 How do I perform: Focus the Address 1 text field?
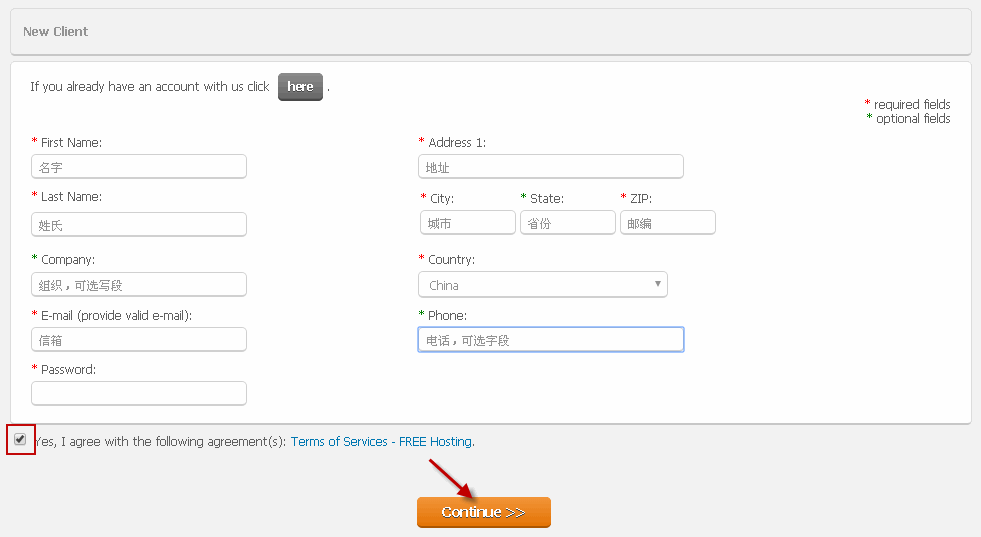point(551,166)
